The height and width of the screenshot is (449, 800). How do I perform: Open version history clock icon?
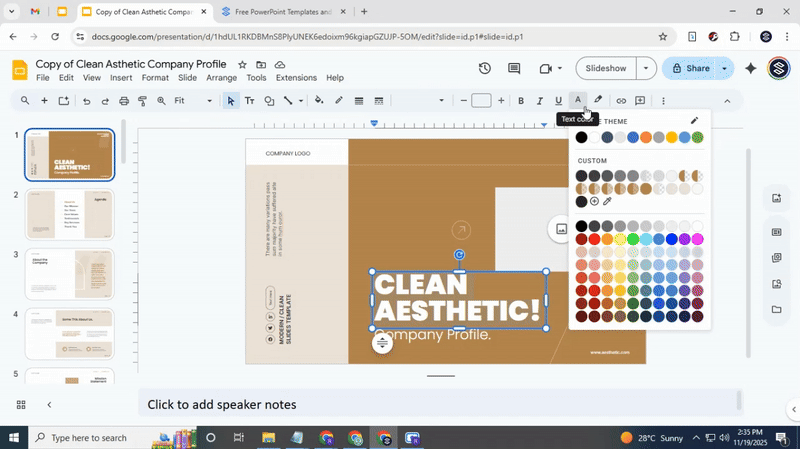tap(484, 68)
